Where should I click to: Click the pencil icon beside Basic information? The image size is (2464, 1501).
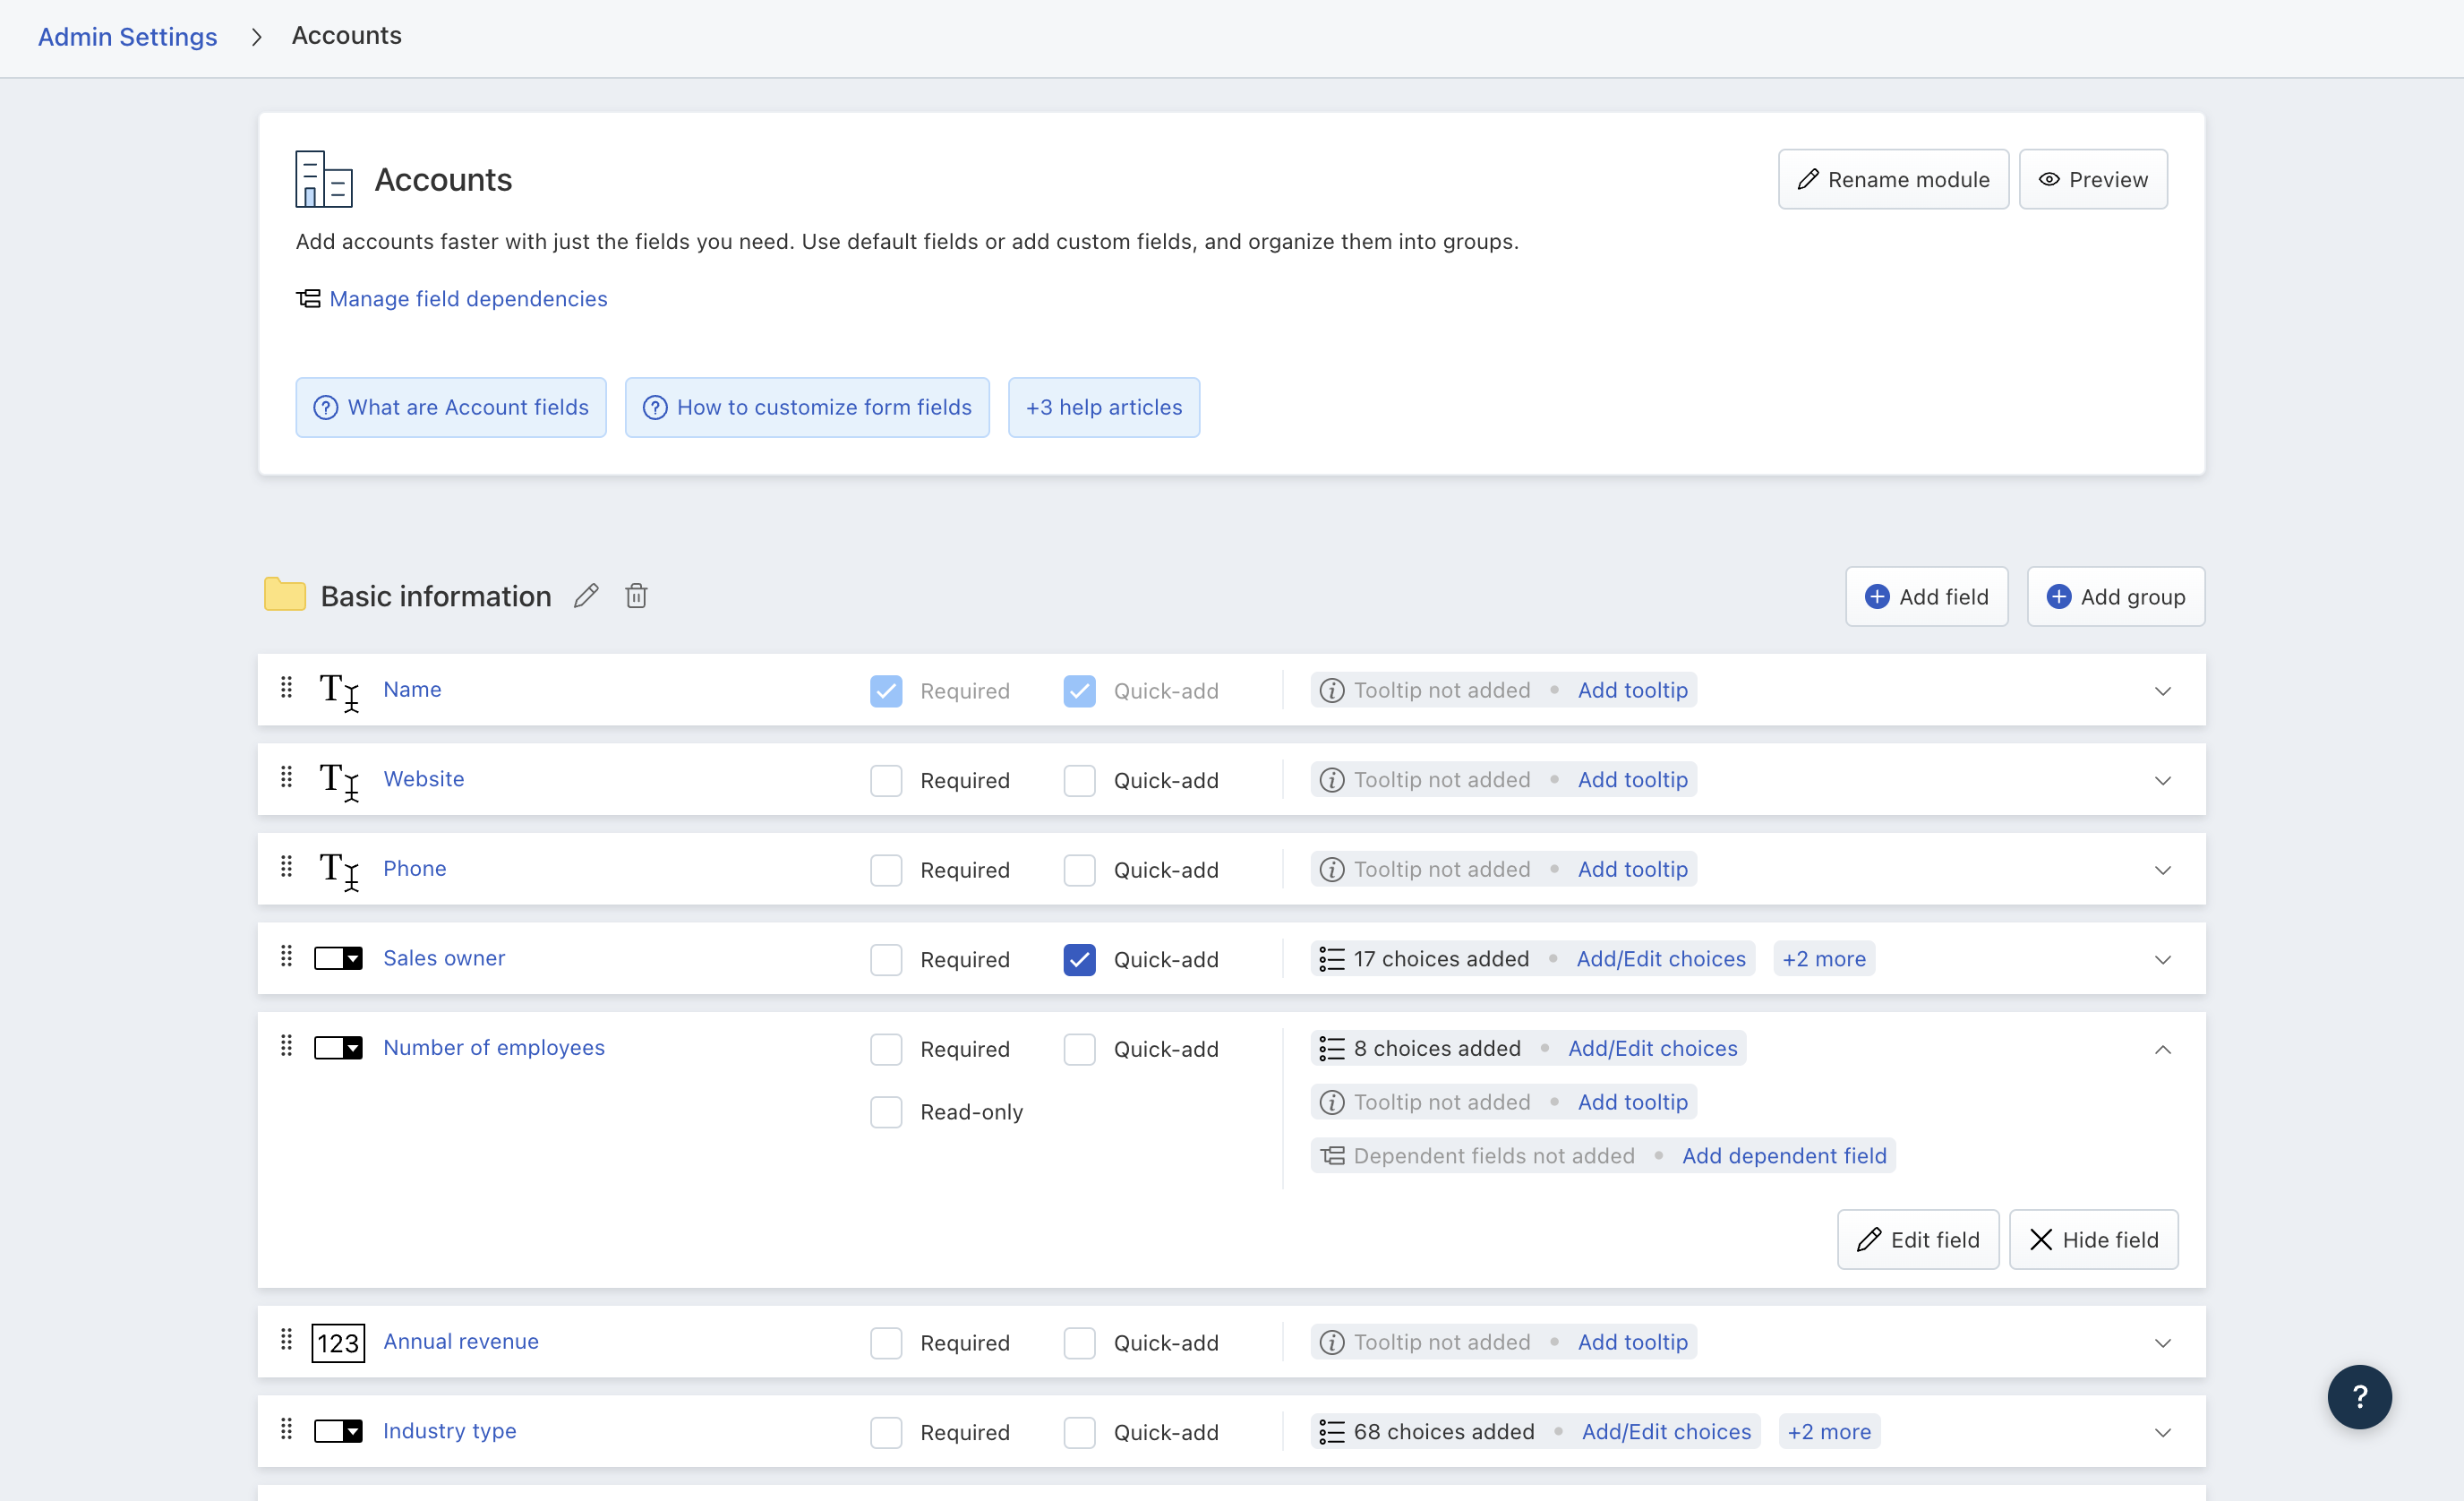[x=586, y=596]
